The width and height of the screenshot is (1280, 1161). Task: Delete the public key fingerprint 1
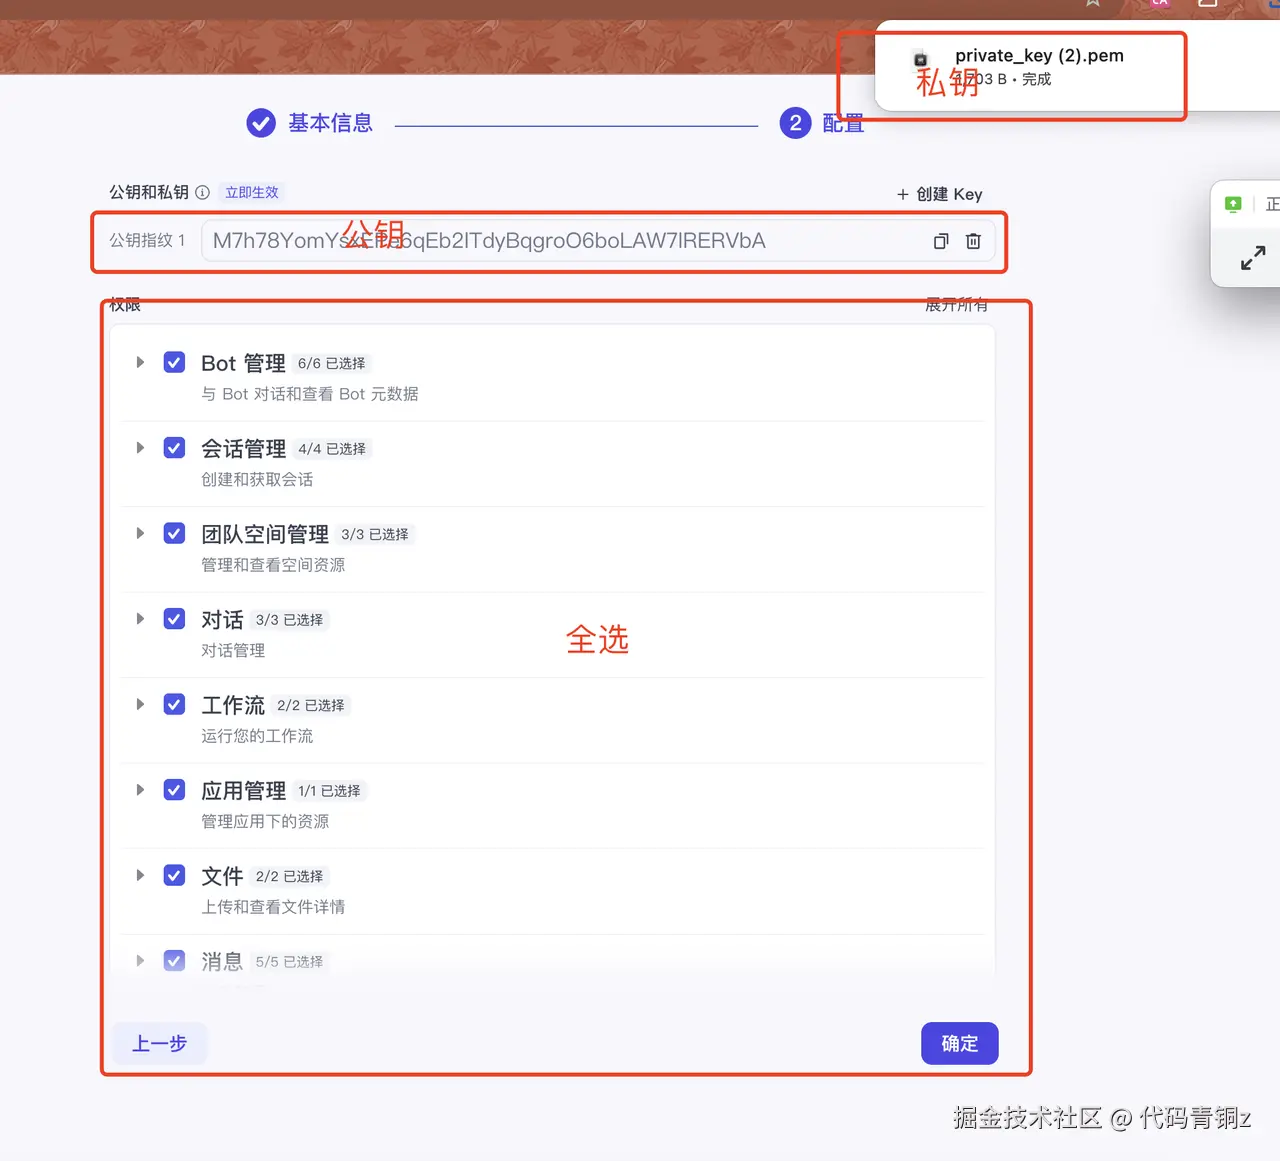tap(973, 241)
